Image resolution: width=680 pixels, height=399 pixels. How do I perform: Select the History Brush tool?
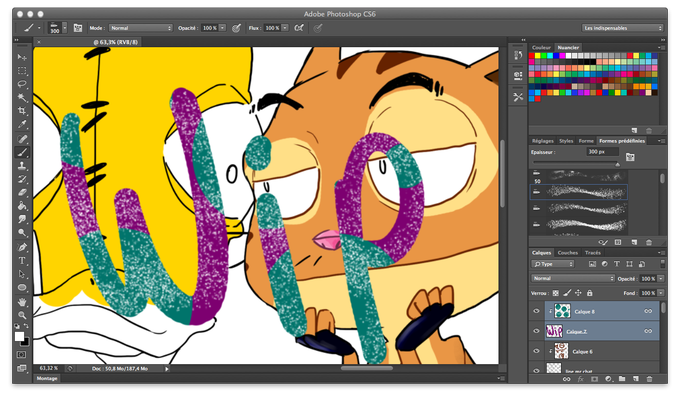point(22,179)
